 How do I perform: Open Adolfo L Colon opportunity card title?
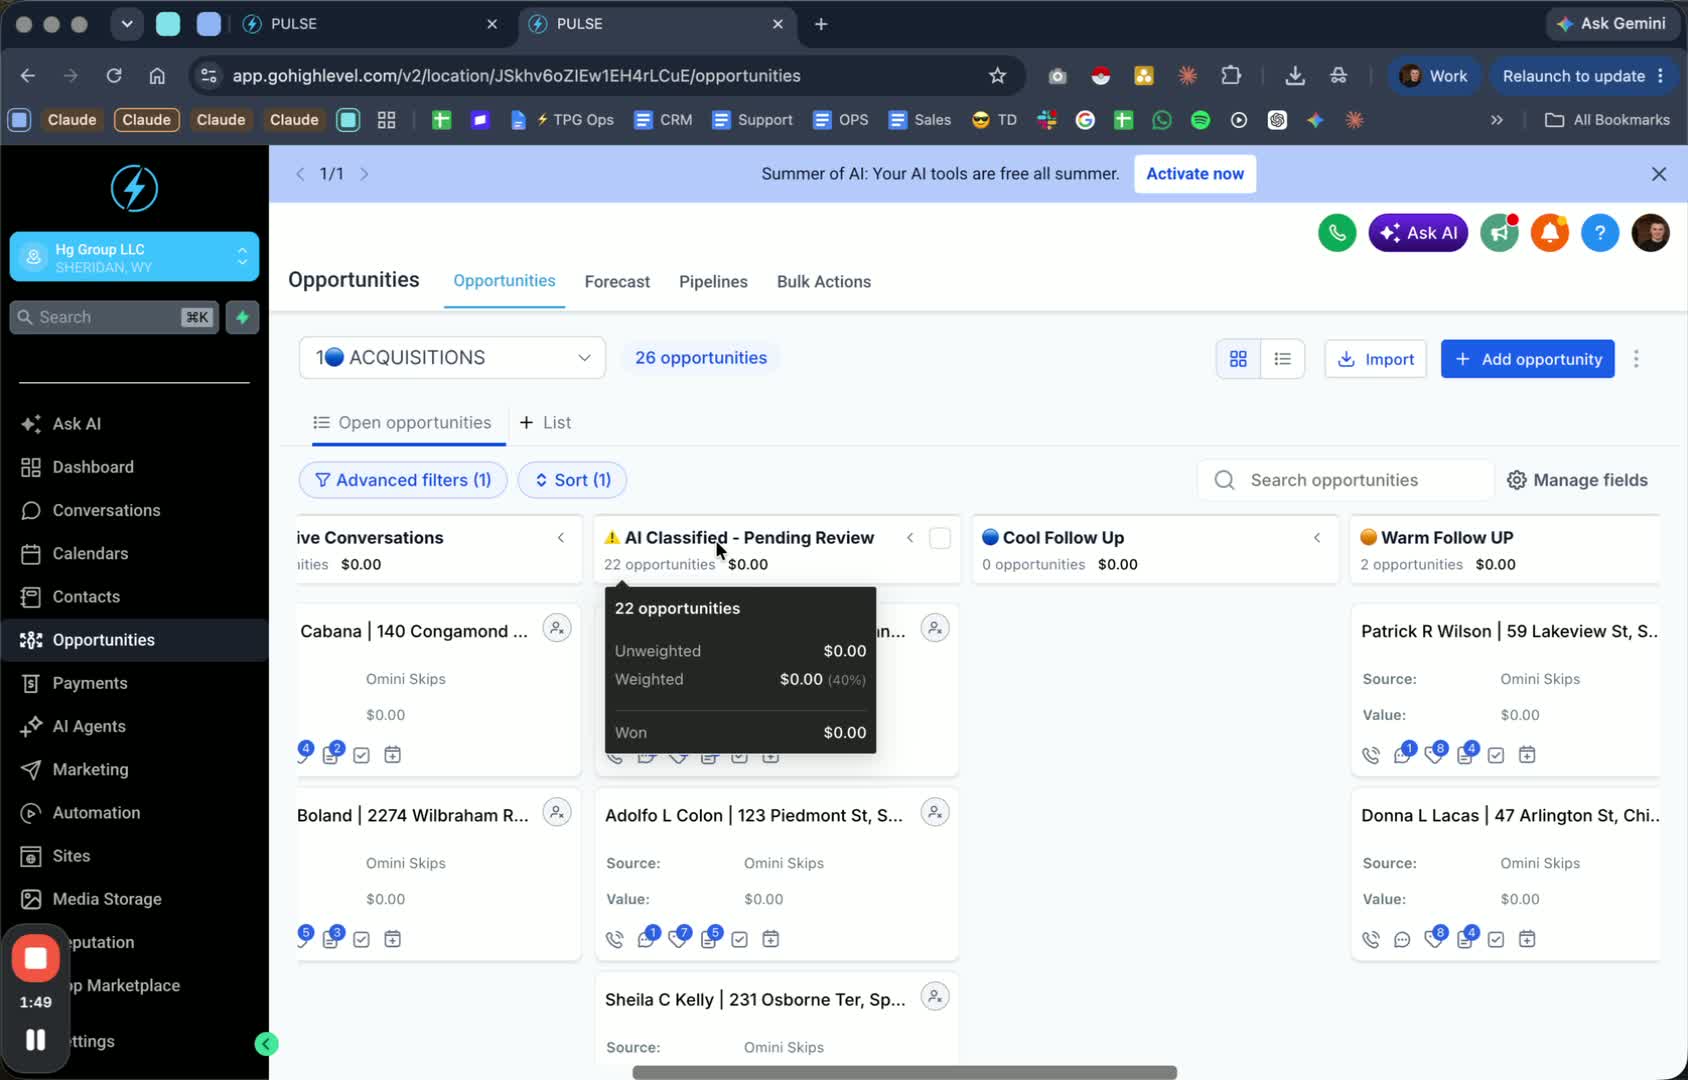tap(753, 815)
